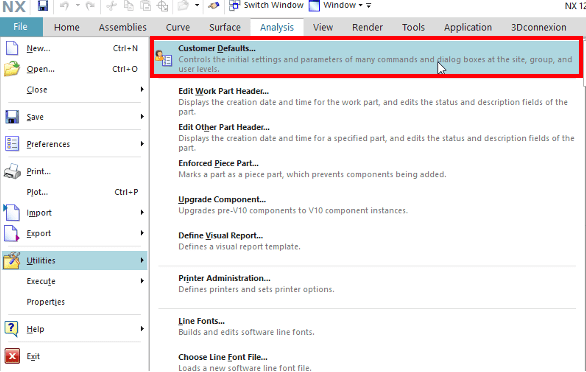Select the Analysis ribbon tab
The height and width of the screenshot is (372, 586).
277,27
